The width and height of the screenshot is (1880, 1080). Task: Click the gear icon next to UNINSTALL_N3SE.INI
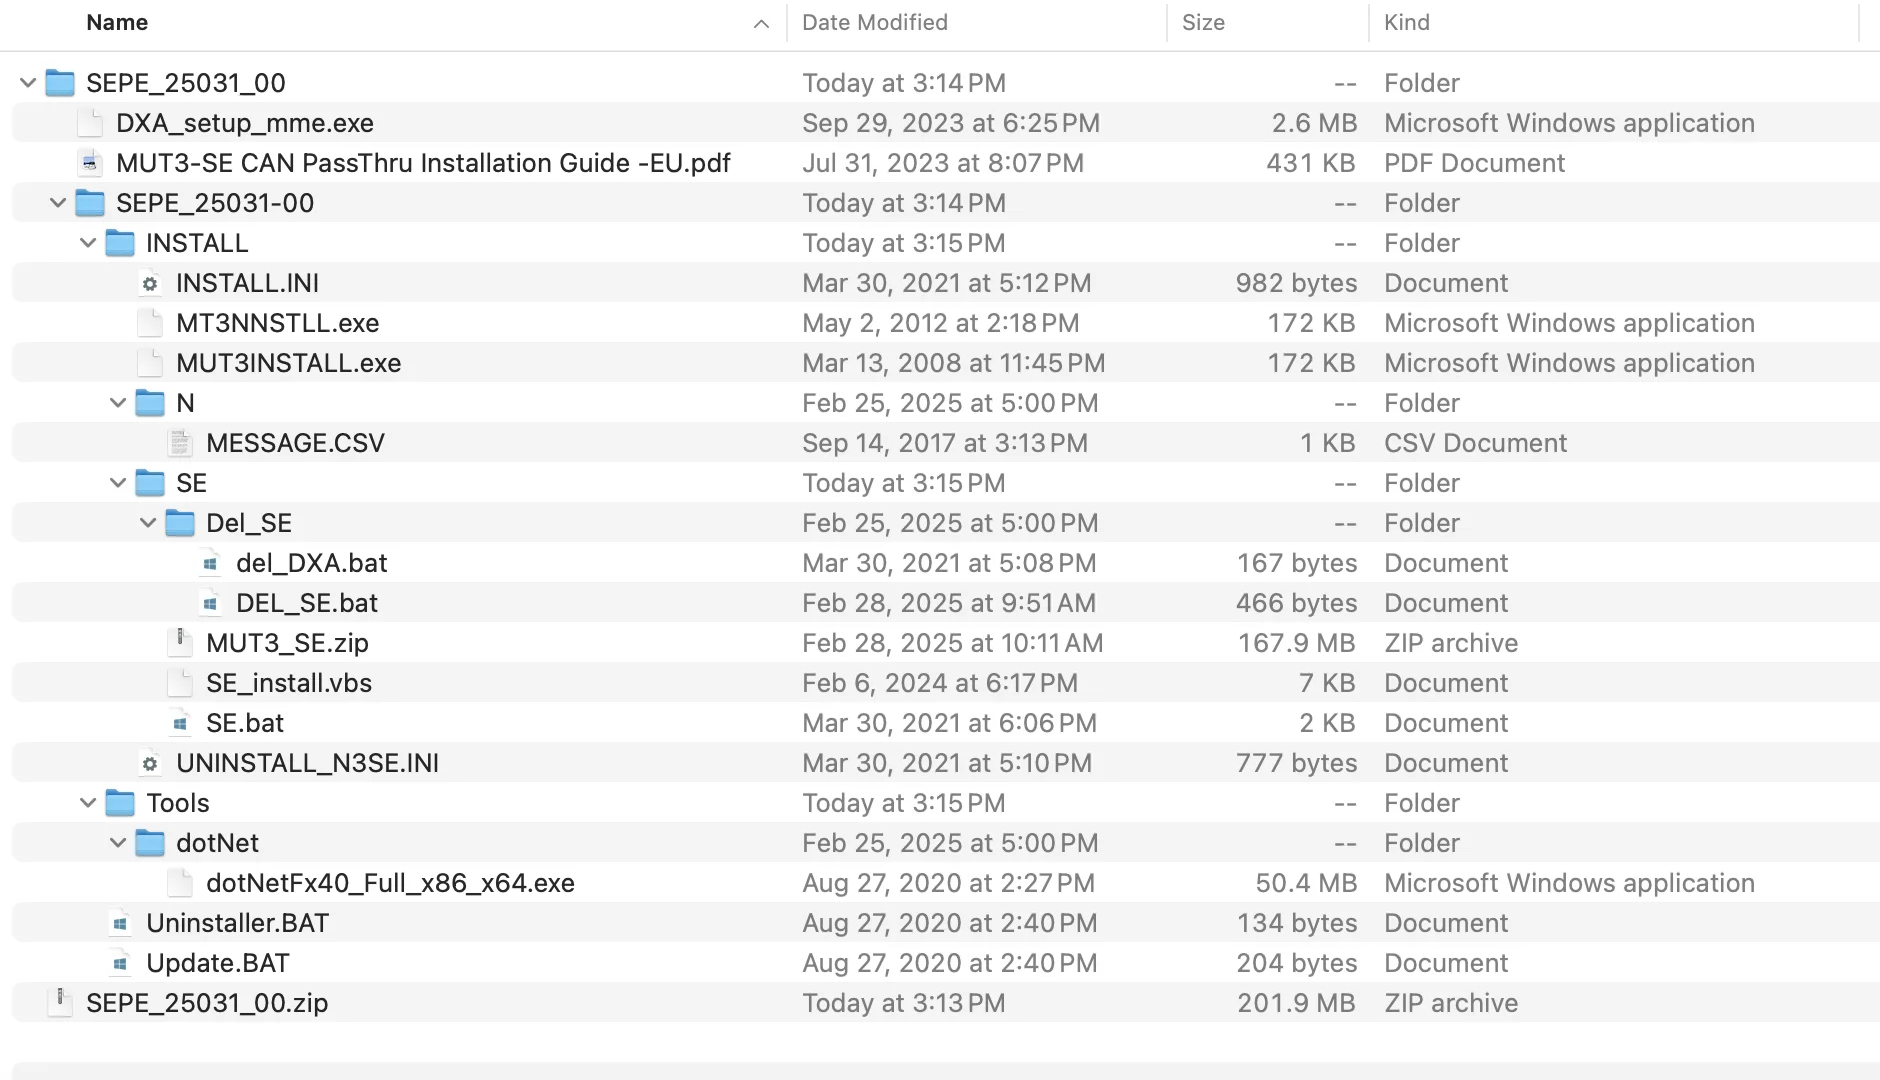point(150,763)
